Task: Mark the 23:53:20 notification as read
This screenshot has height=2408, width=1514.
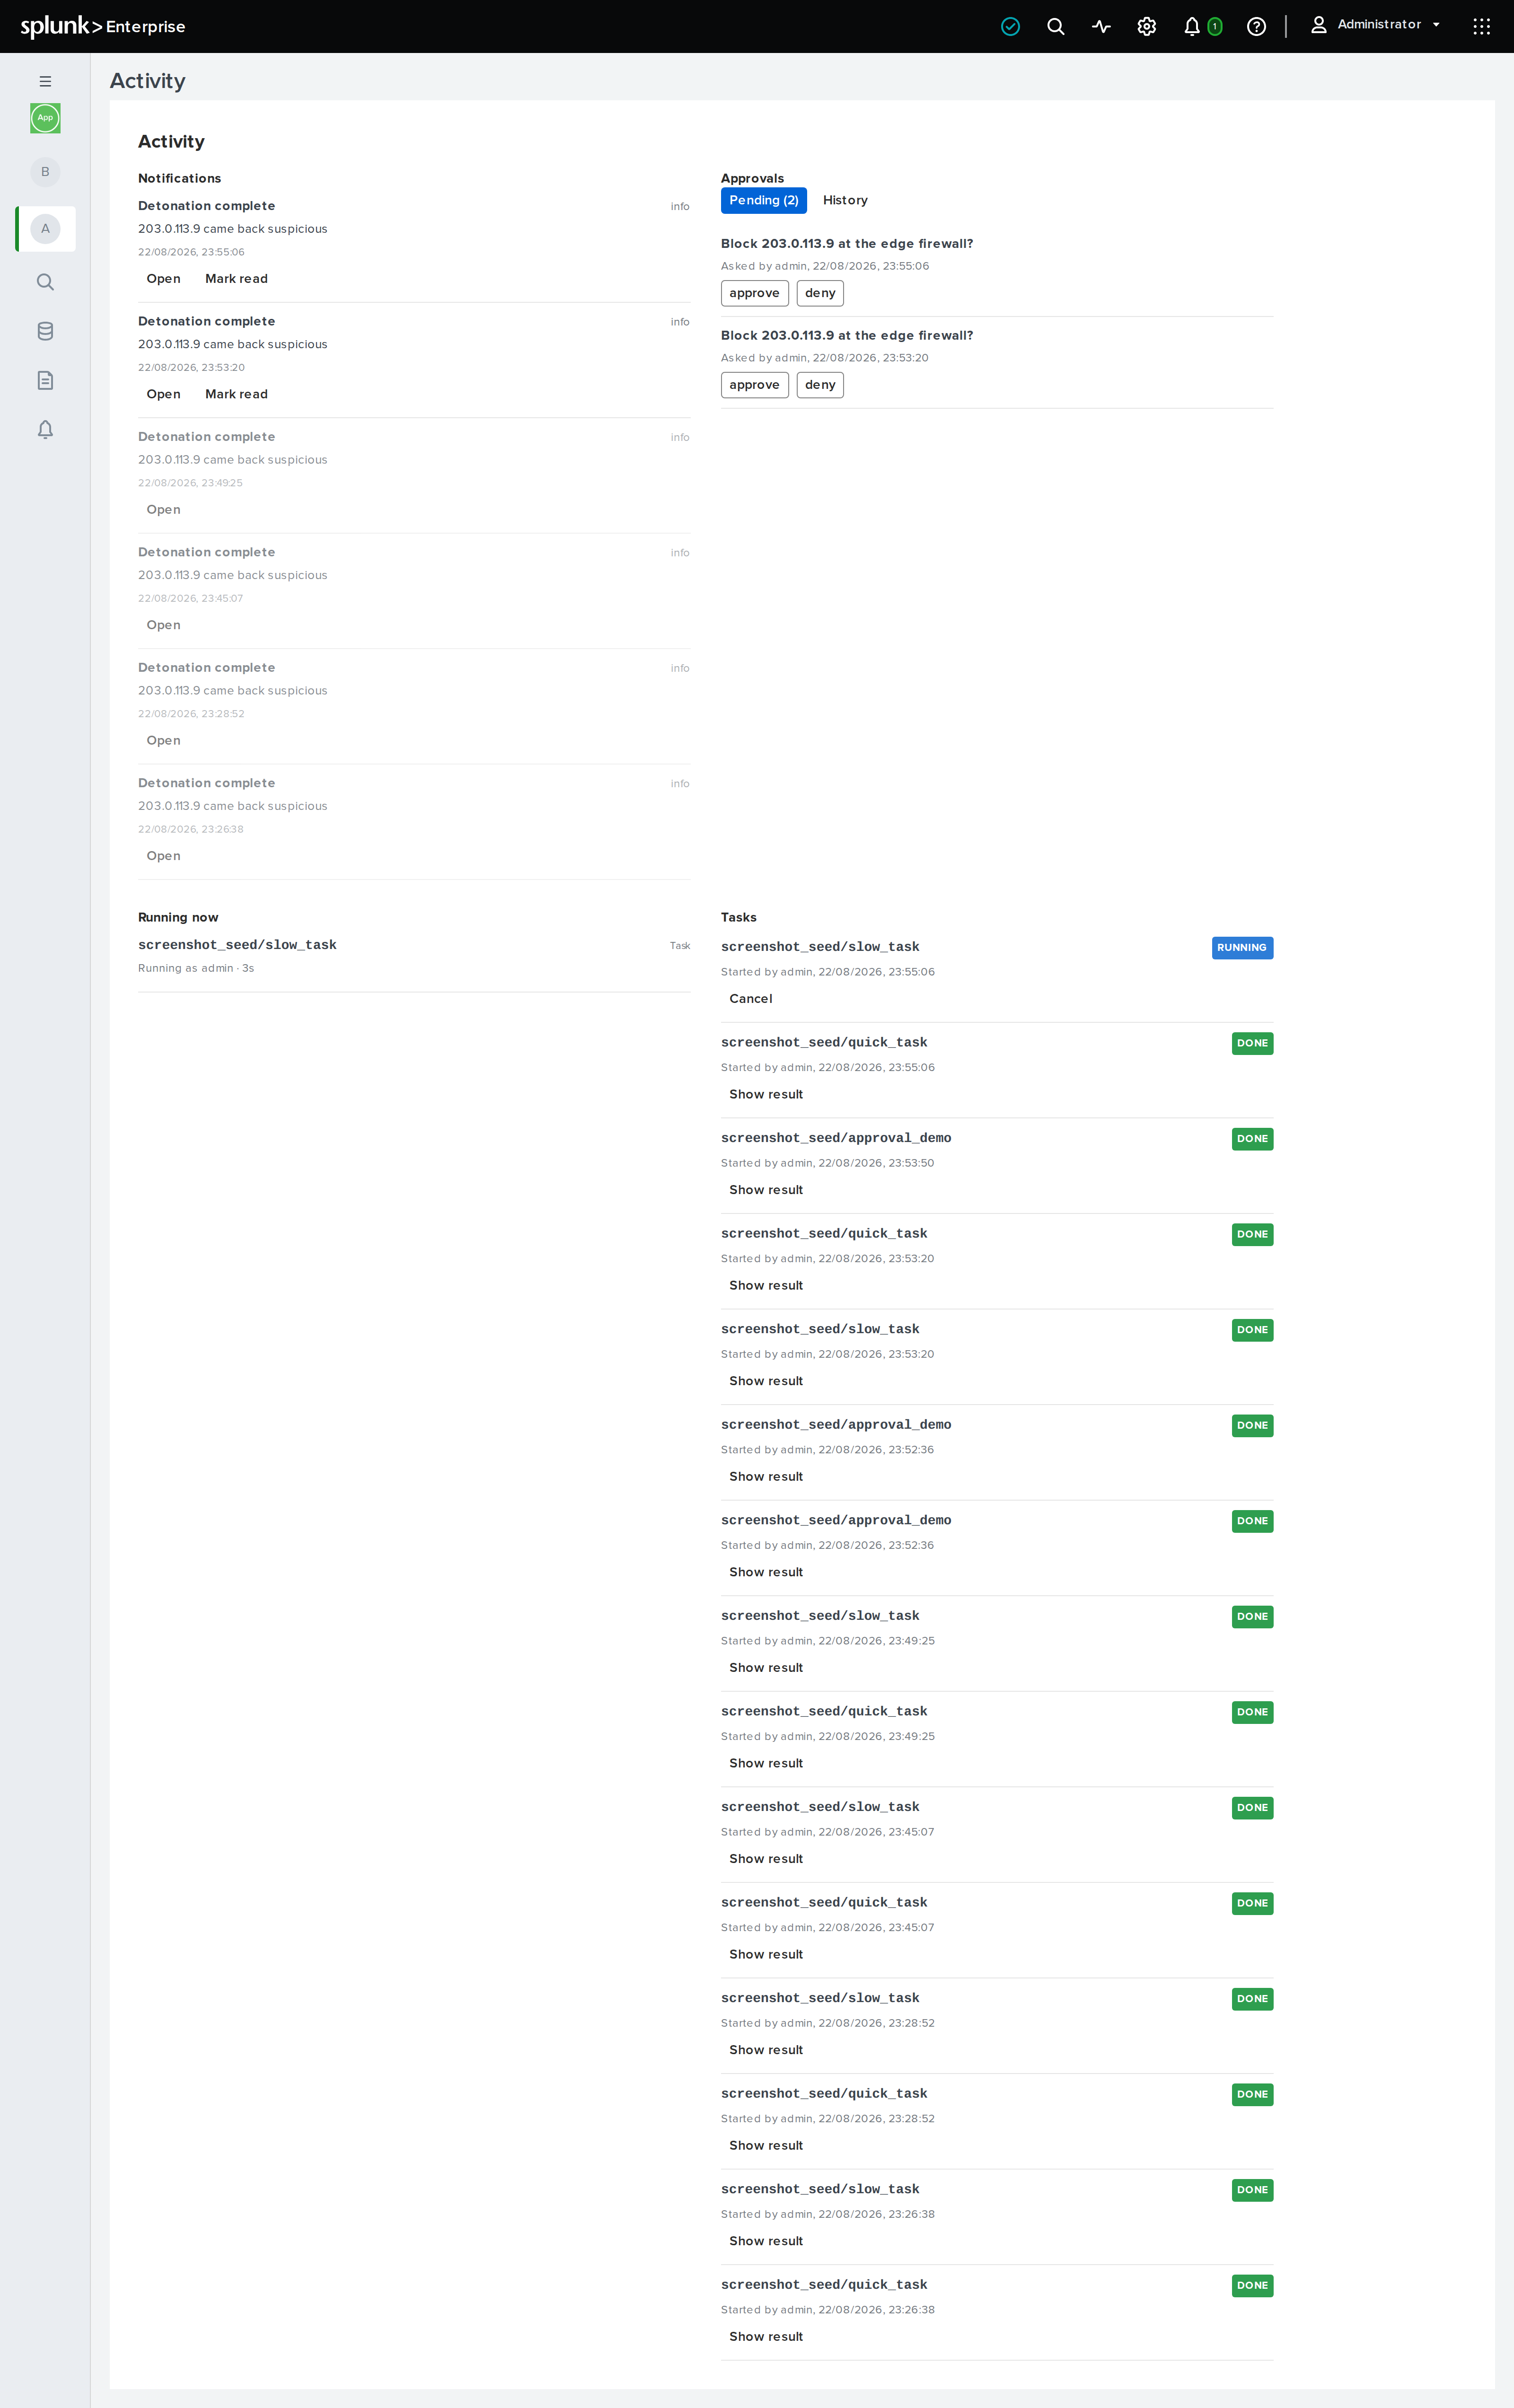Action: point(236,394)
